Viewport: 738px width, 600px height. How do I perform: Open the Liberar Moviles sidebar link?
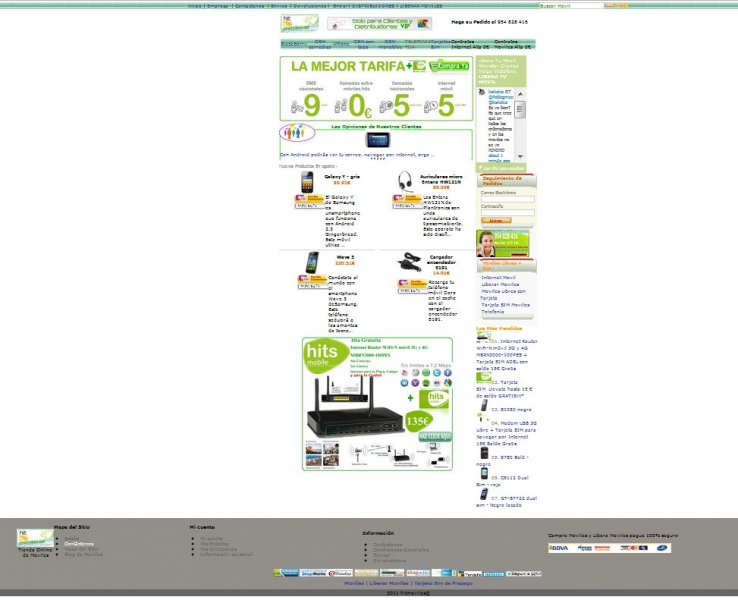pyautogui.click(x=500, y=284)
